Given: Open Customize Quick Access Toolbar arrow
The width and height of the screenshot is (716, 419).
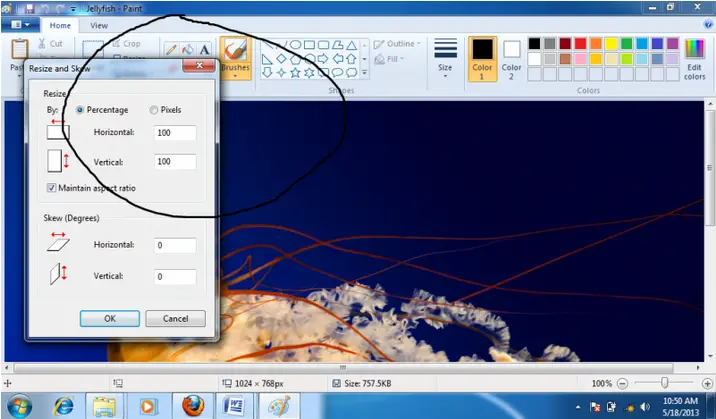Looking at the screenshot, I should coord(73,9).
